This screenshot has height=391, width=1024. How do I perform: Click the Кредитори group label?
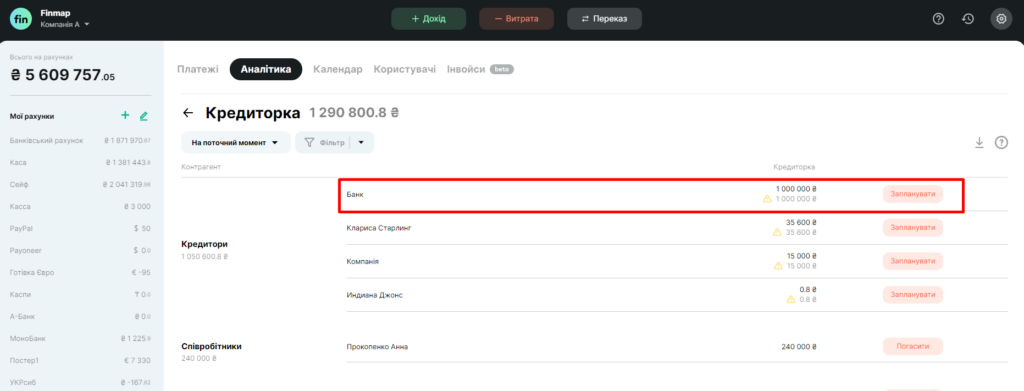click(x=204, y=244)
